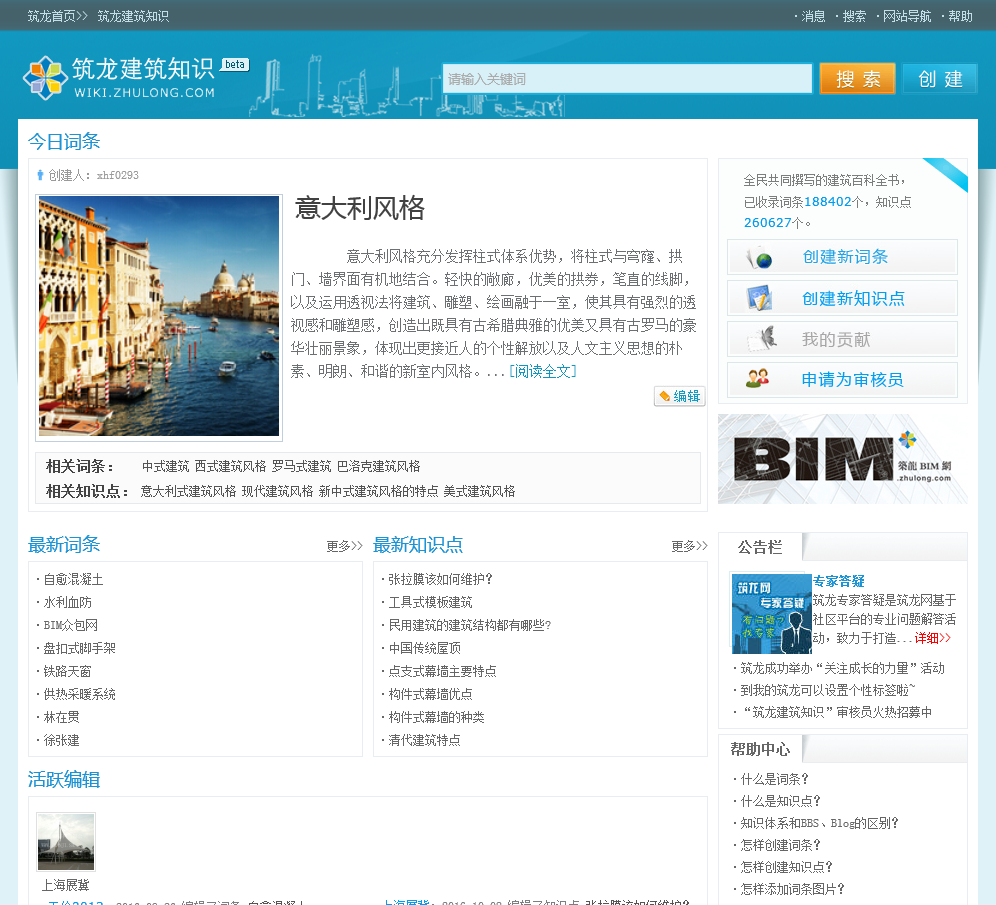This screenshot has width=996, height=905.
Task: Click the 上海展辈 editor avatar thumbnail
Action: pos(66,841)
